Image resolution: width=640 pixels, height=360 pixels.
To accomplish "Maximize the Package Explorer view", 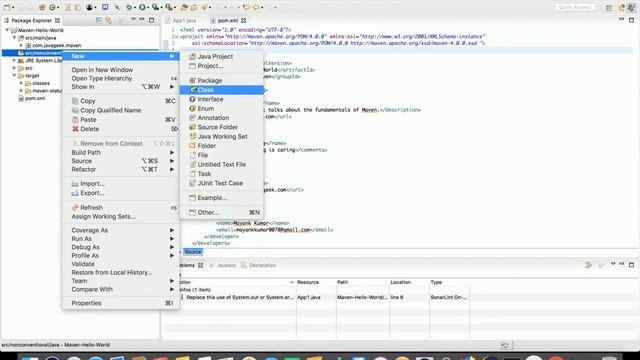I will [151, 20].
